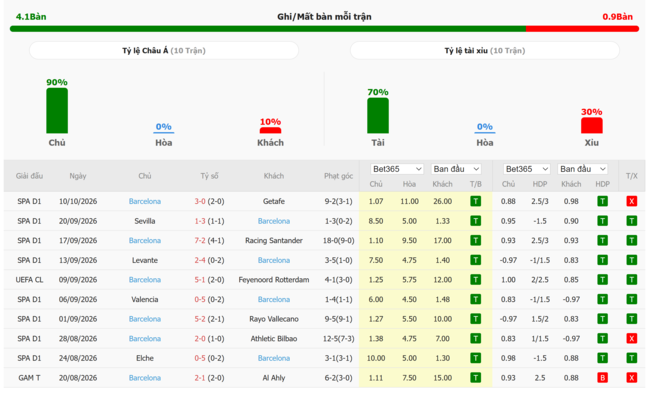Click the 4.1Bàn goals scored label
This screenshot has height=395, width=650.
point(31,17)
